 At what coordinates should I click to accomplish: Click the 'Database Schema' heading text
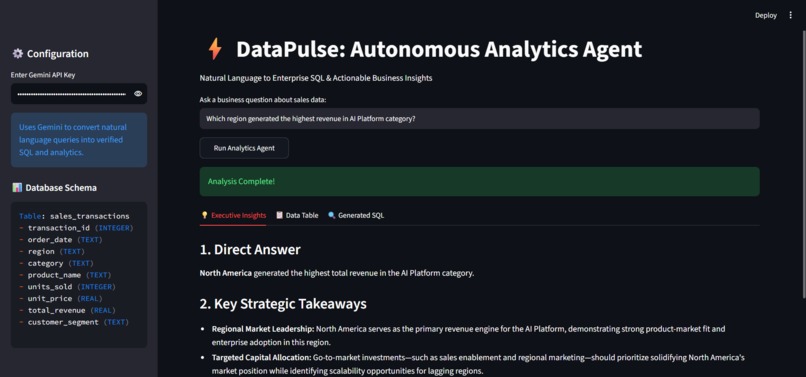[61, 188]
